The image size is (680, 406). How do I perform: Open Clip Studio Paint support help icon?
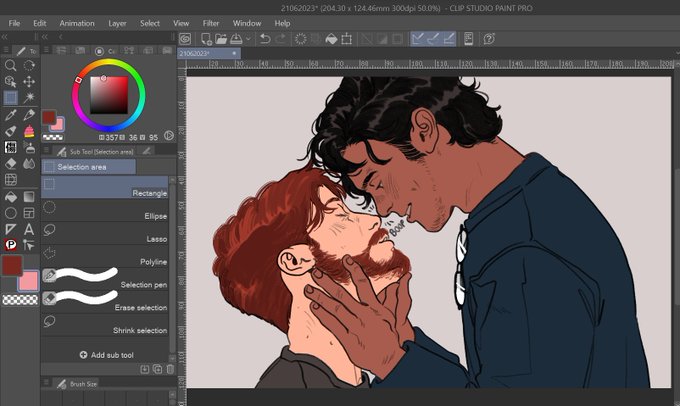pyautogui.click(x=489, y=39)
